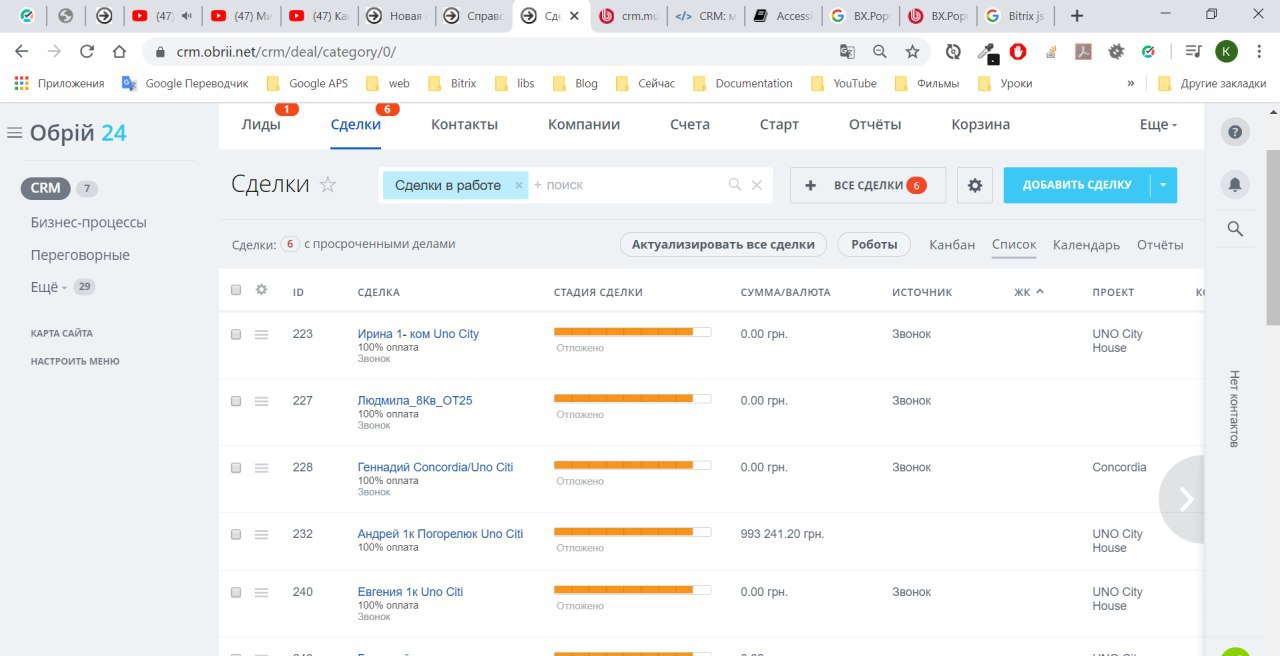Open search magnifier in right sidebar

pyautogui.click(x=1235, y=229)
